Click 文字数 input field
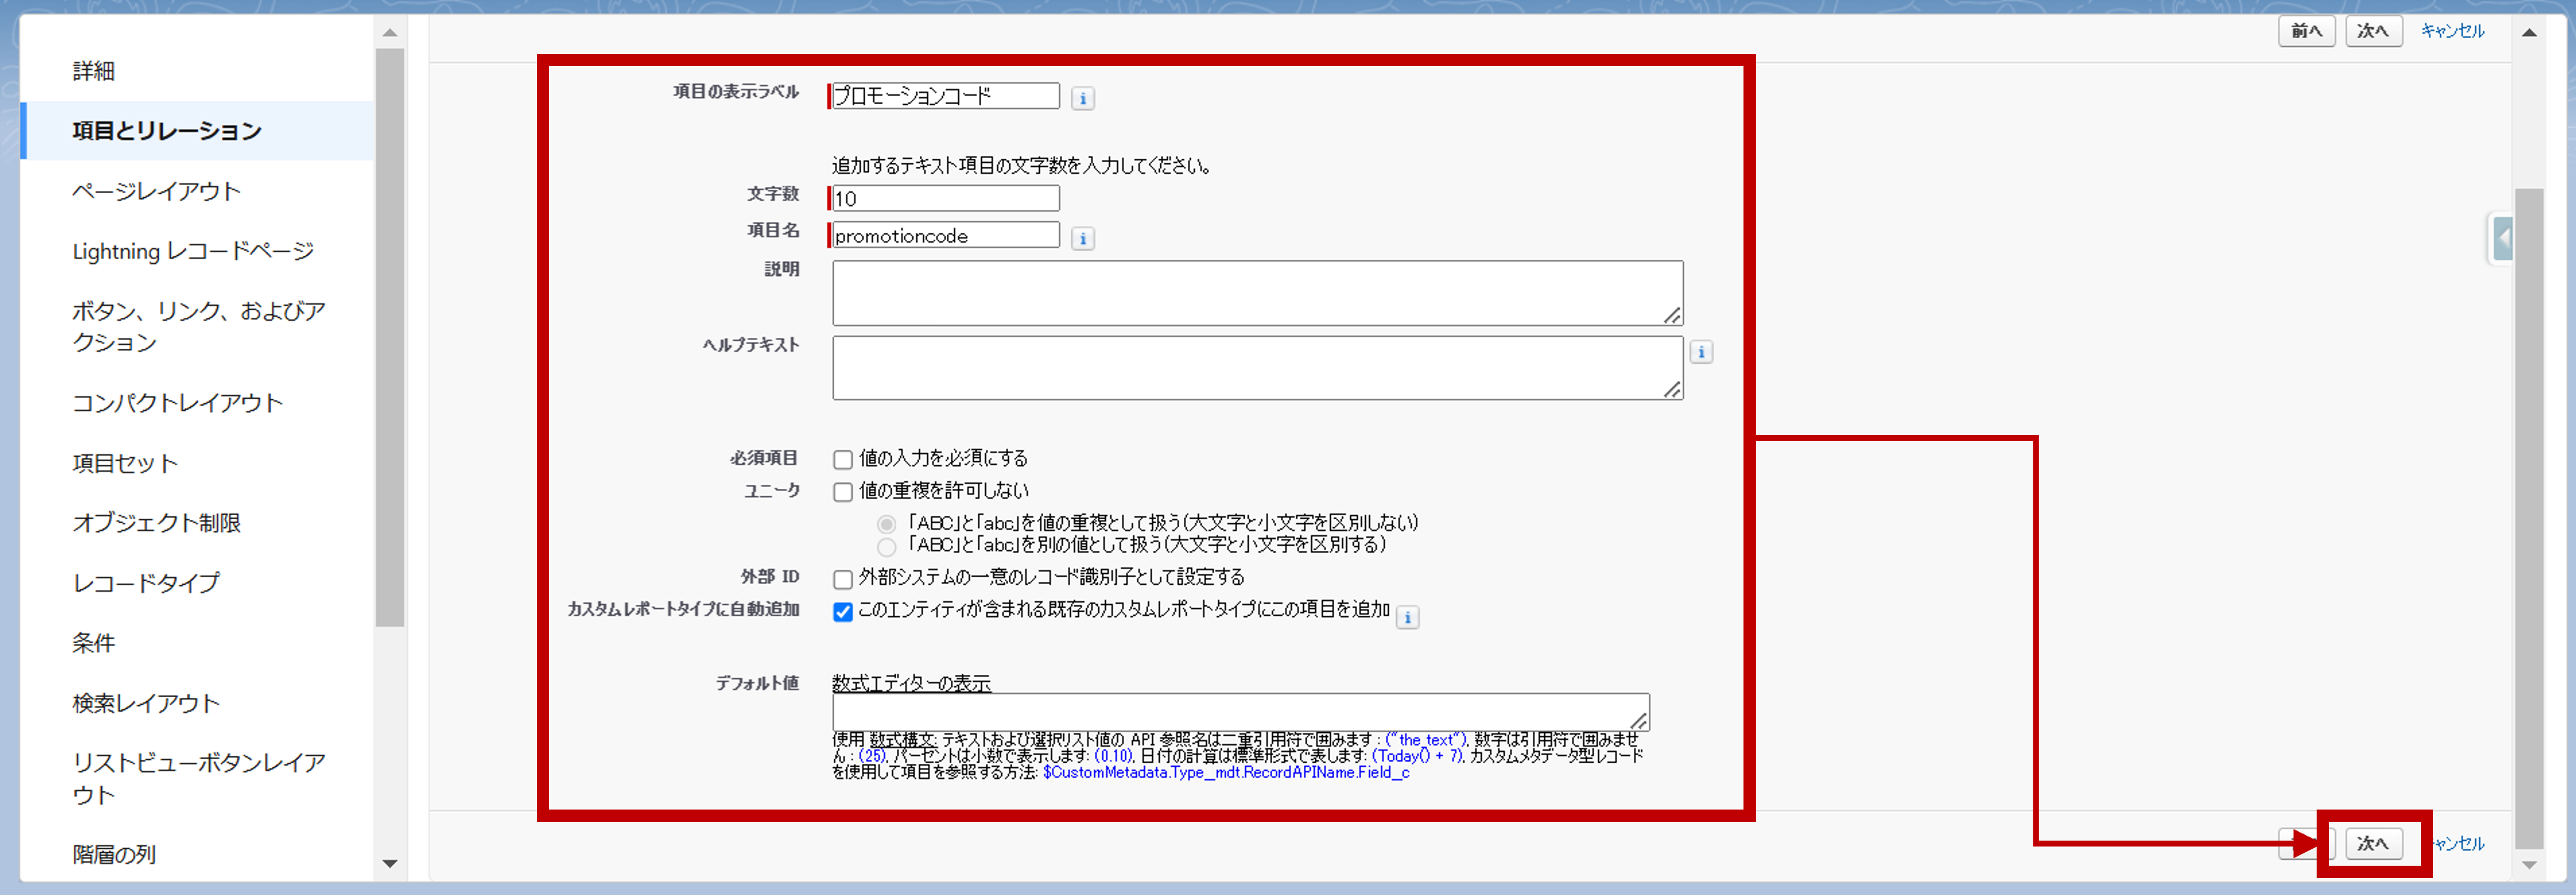This screenshot has height=895, width=2576. (x=945, y=198)
